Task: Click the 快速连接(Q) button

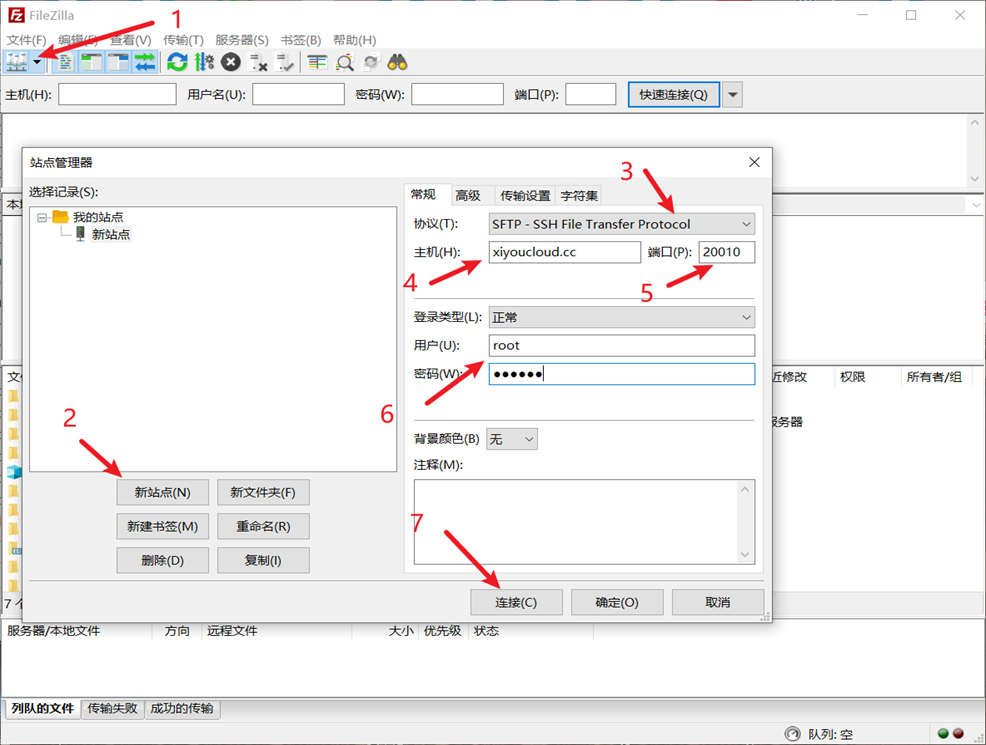Action: [x=673, y=94]
